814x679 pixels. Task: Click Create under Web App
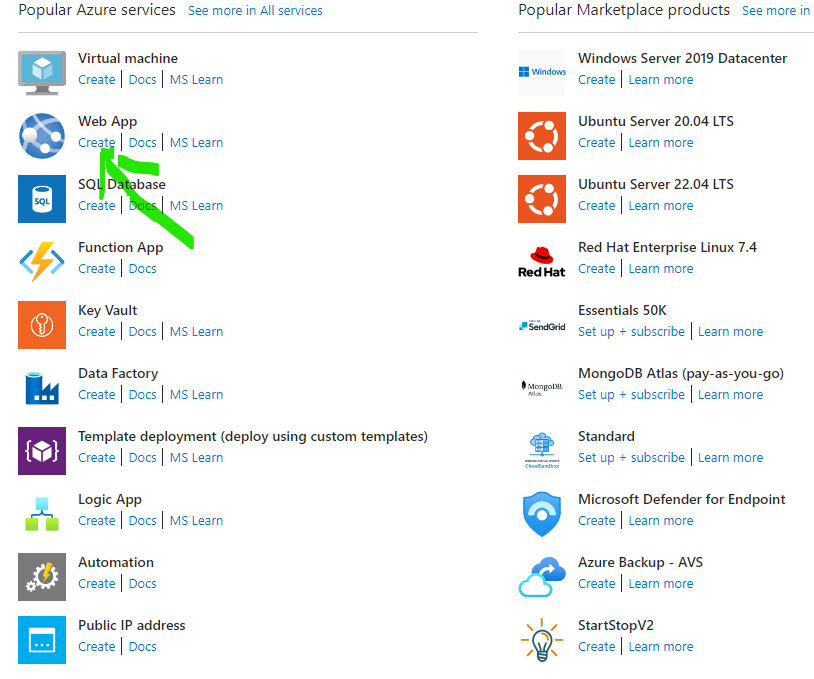click(97, 142)
